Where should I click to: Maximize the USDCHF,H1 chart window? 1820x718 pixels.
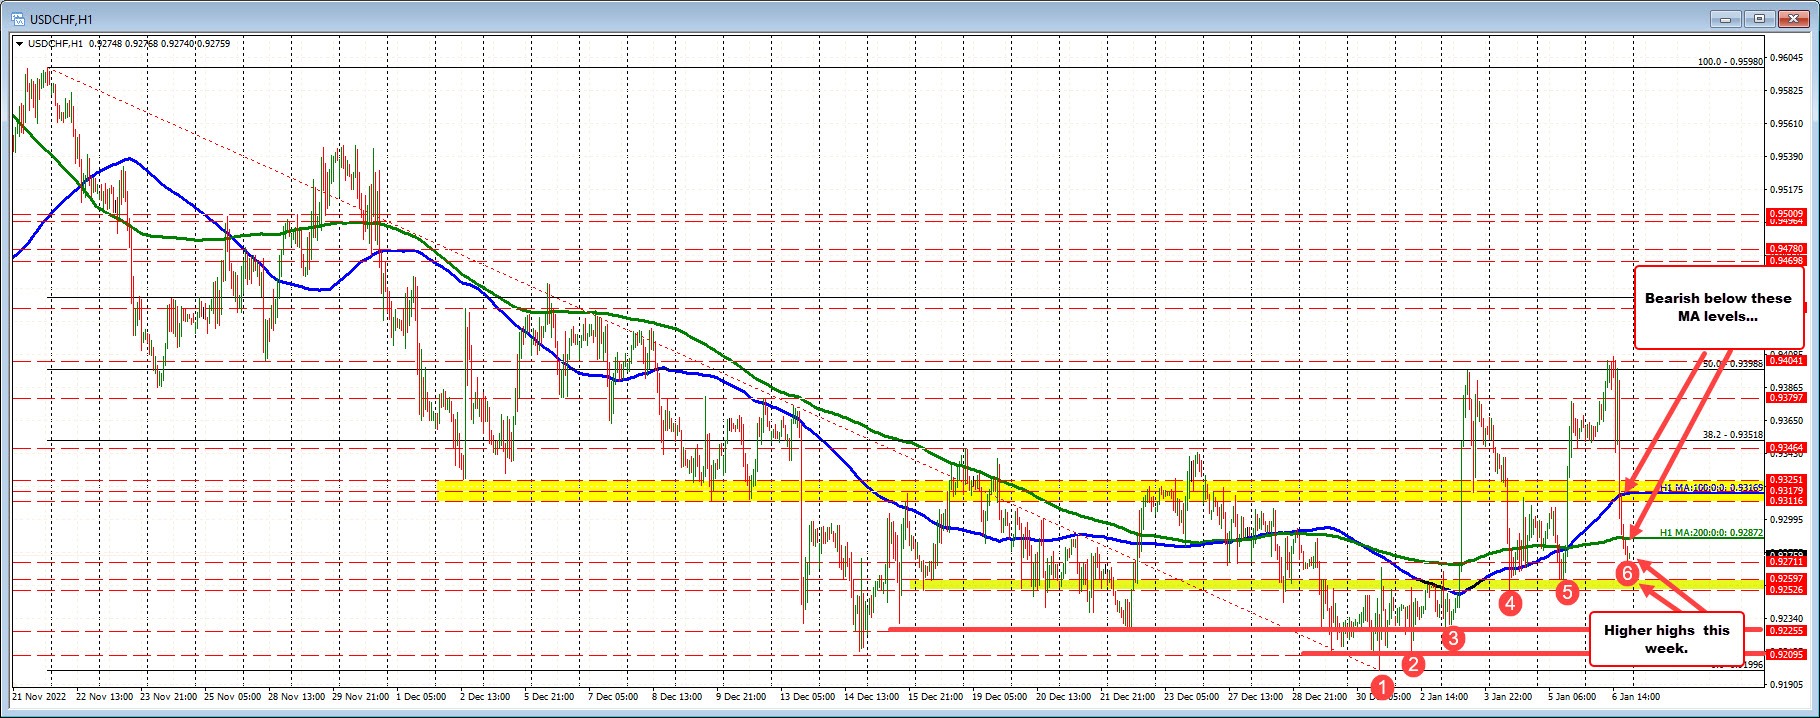1760,18
